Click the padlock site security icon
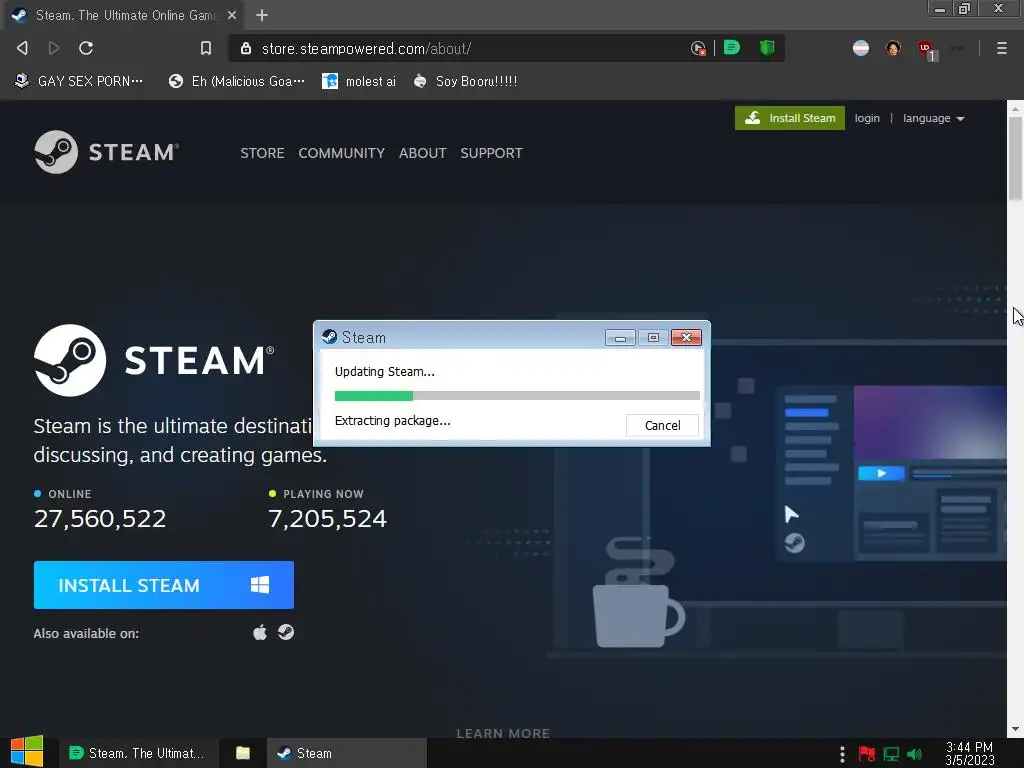Image resolution: width=1024 pixels, height=768 pixels. [246, 48]
